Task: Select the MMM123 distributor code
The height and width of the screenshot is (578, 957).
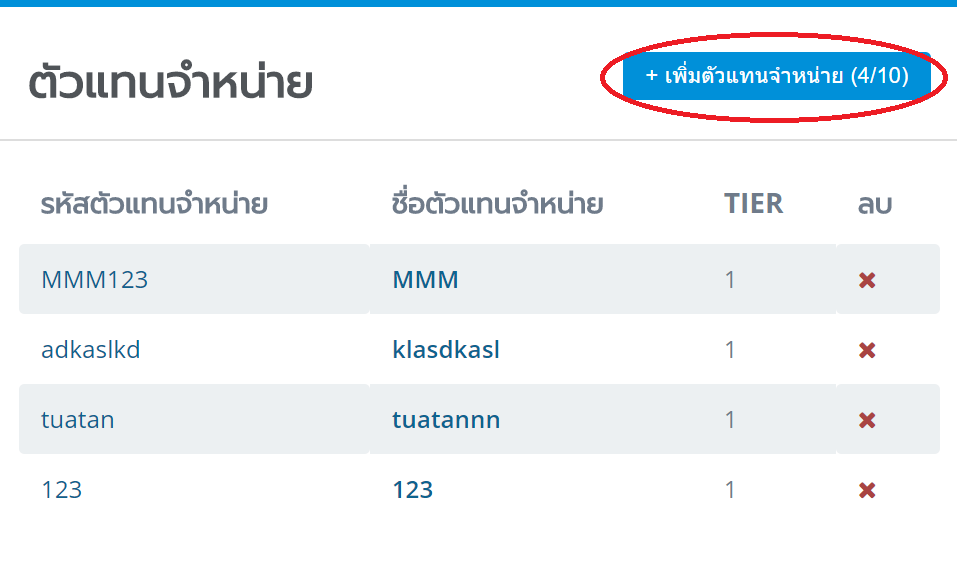Action: (x=95, y=280)
